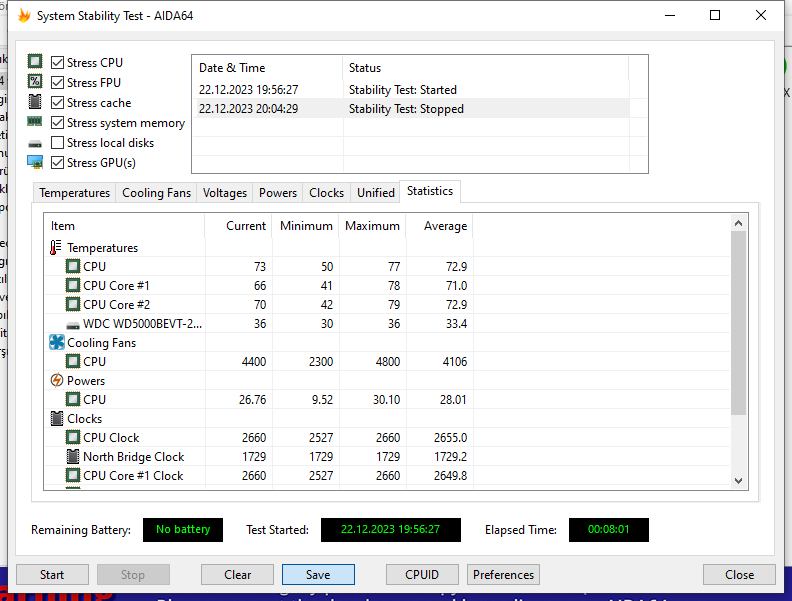Enable the Stress local disks checkbox
Image resolution: width=792 pixels, height=601 pixels.
tap(58, 143)
